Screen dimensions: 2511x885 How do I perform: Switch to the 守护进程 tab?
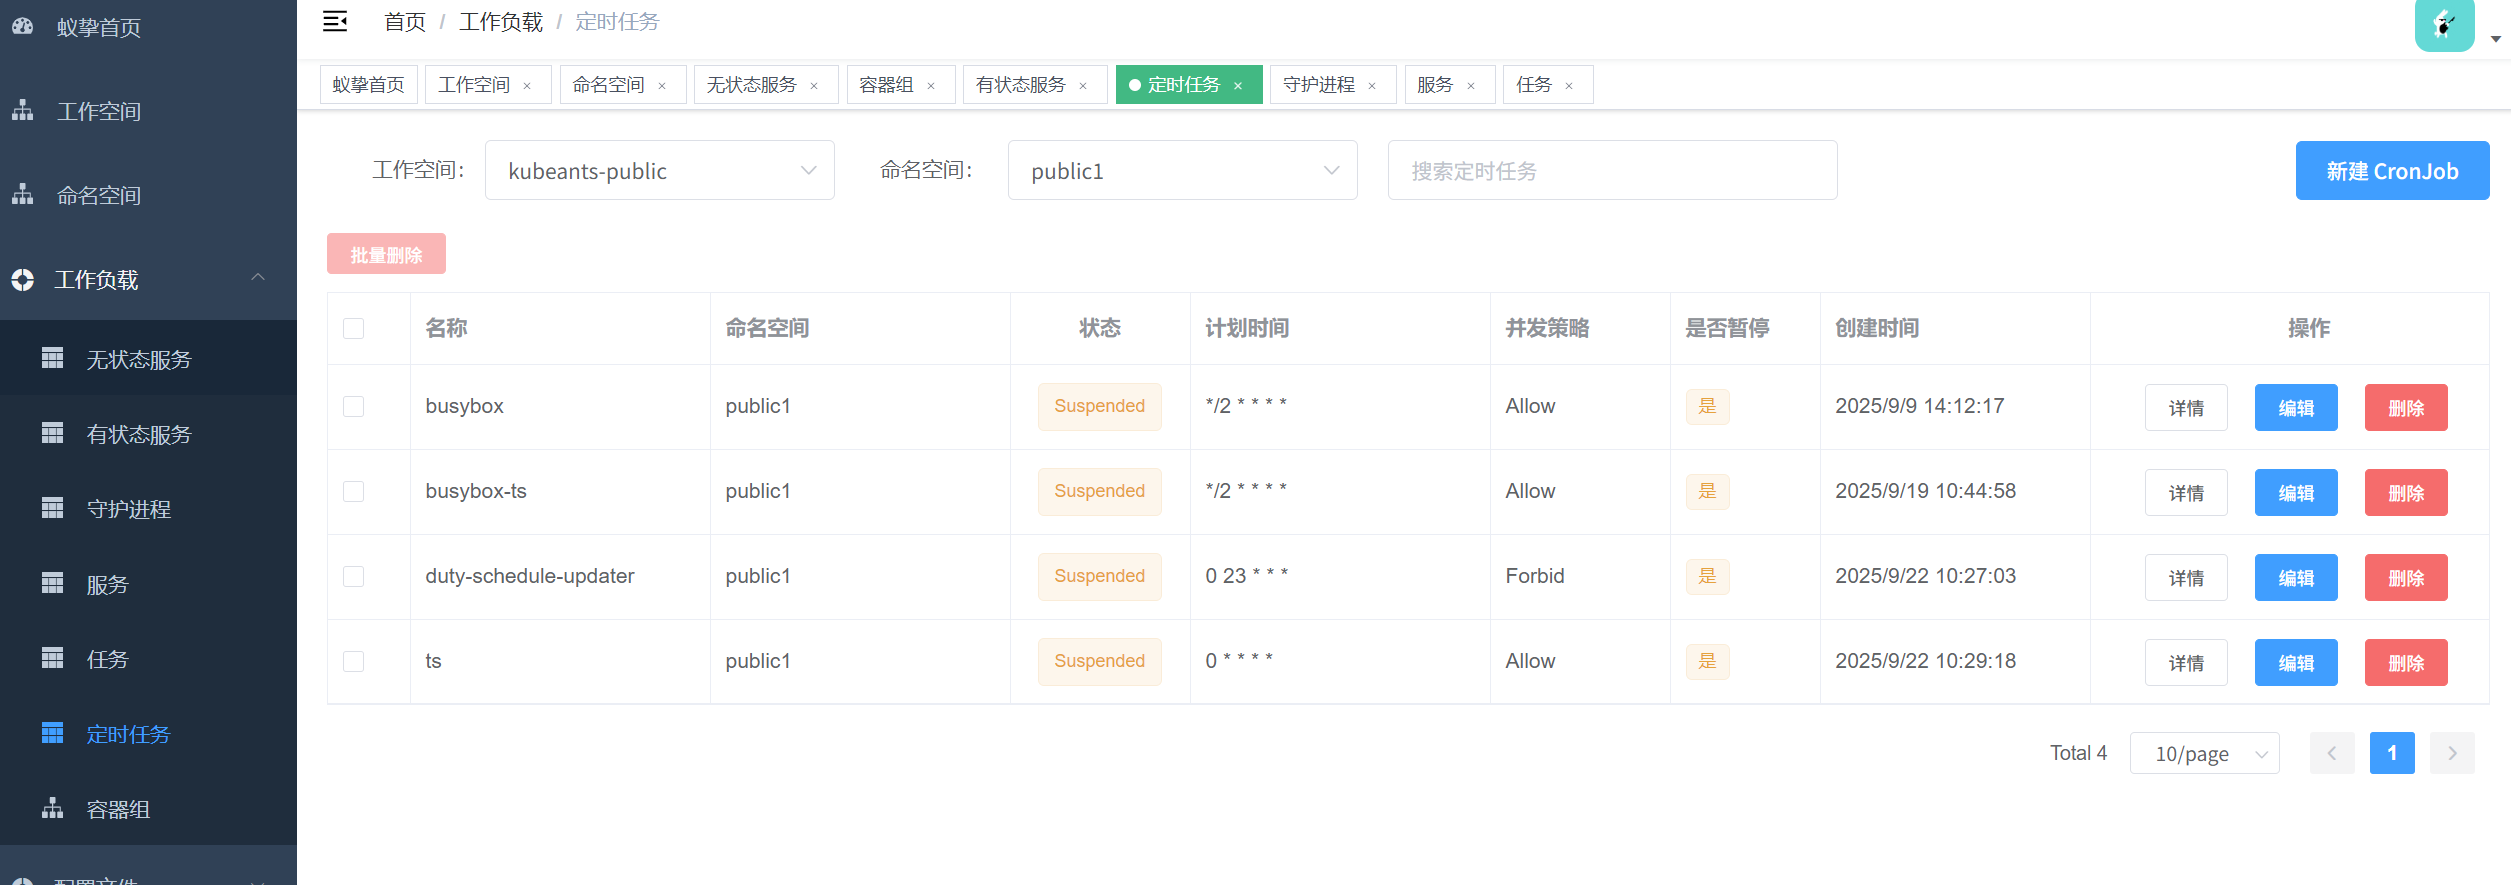tap(1318, 85)
